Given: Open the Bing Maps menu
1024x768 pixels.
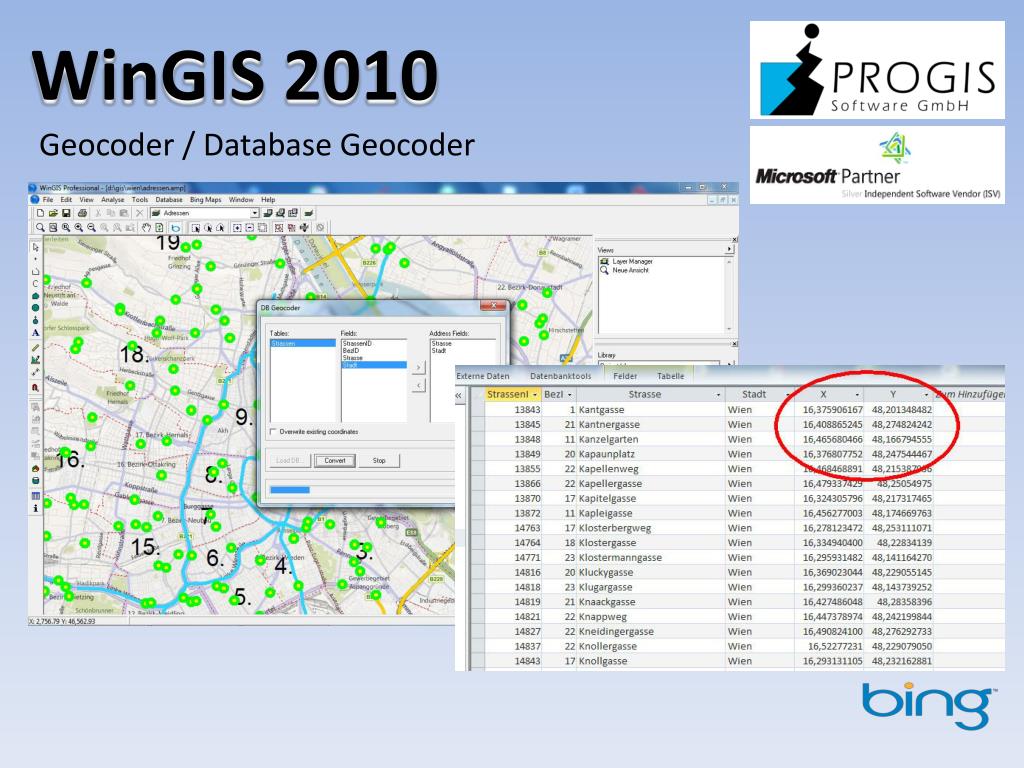Looking at the screenshot, I should point(206,200).
